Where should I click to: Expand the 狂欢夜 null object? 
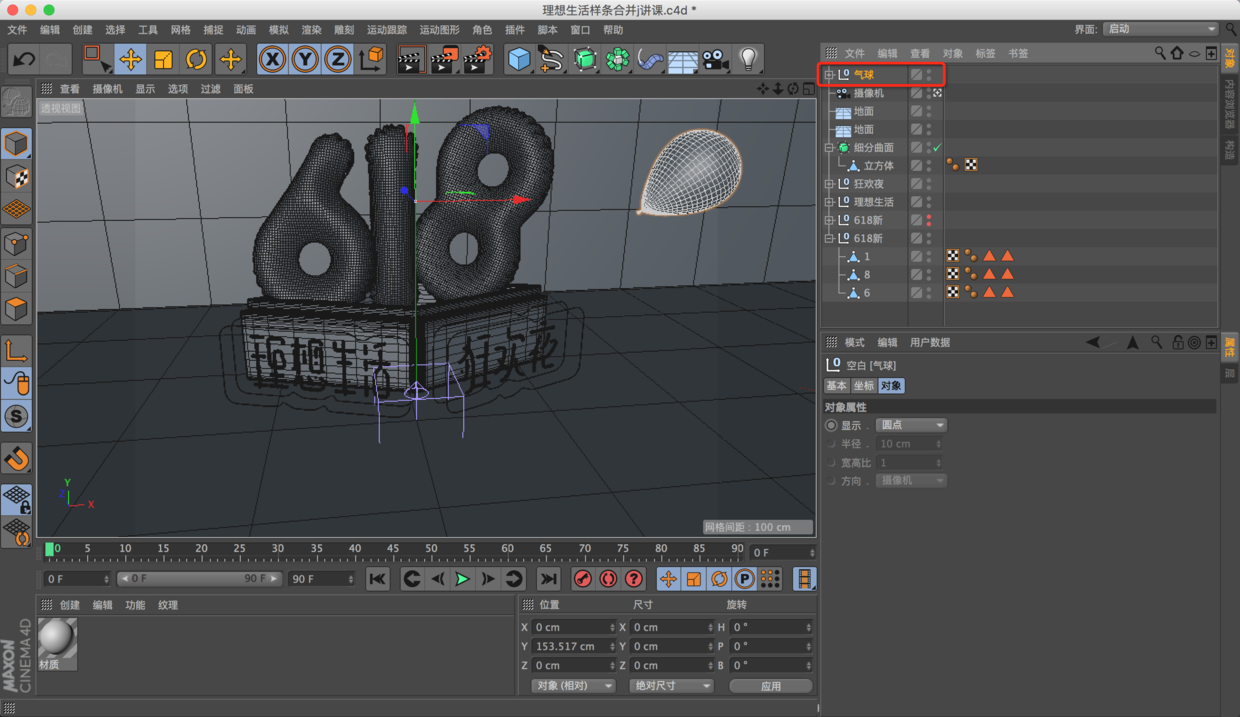pyautogui.click(x=829, y=184)
